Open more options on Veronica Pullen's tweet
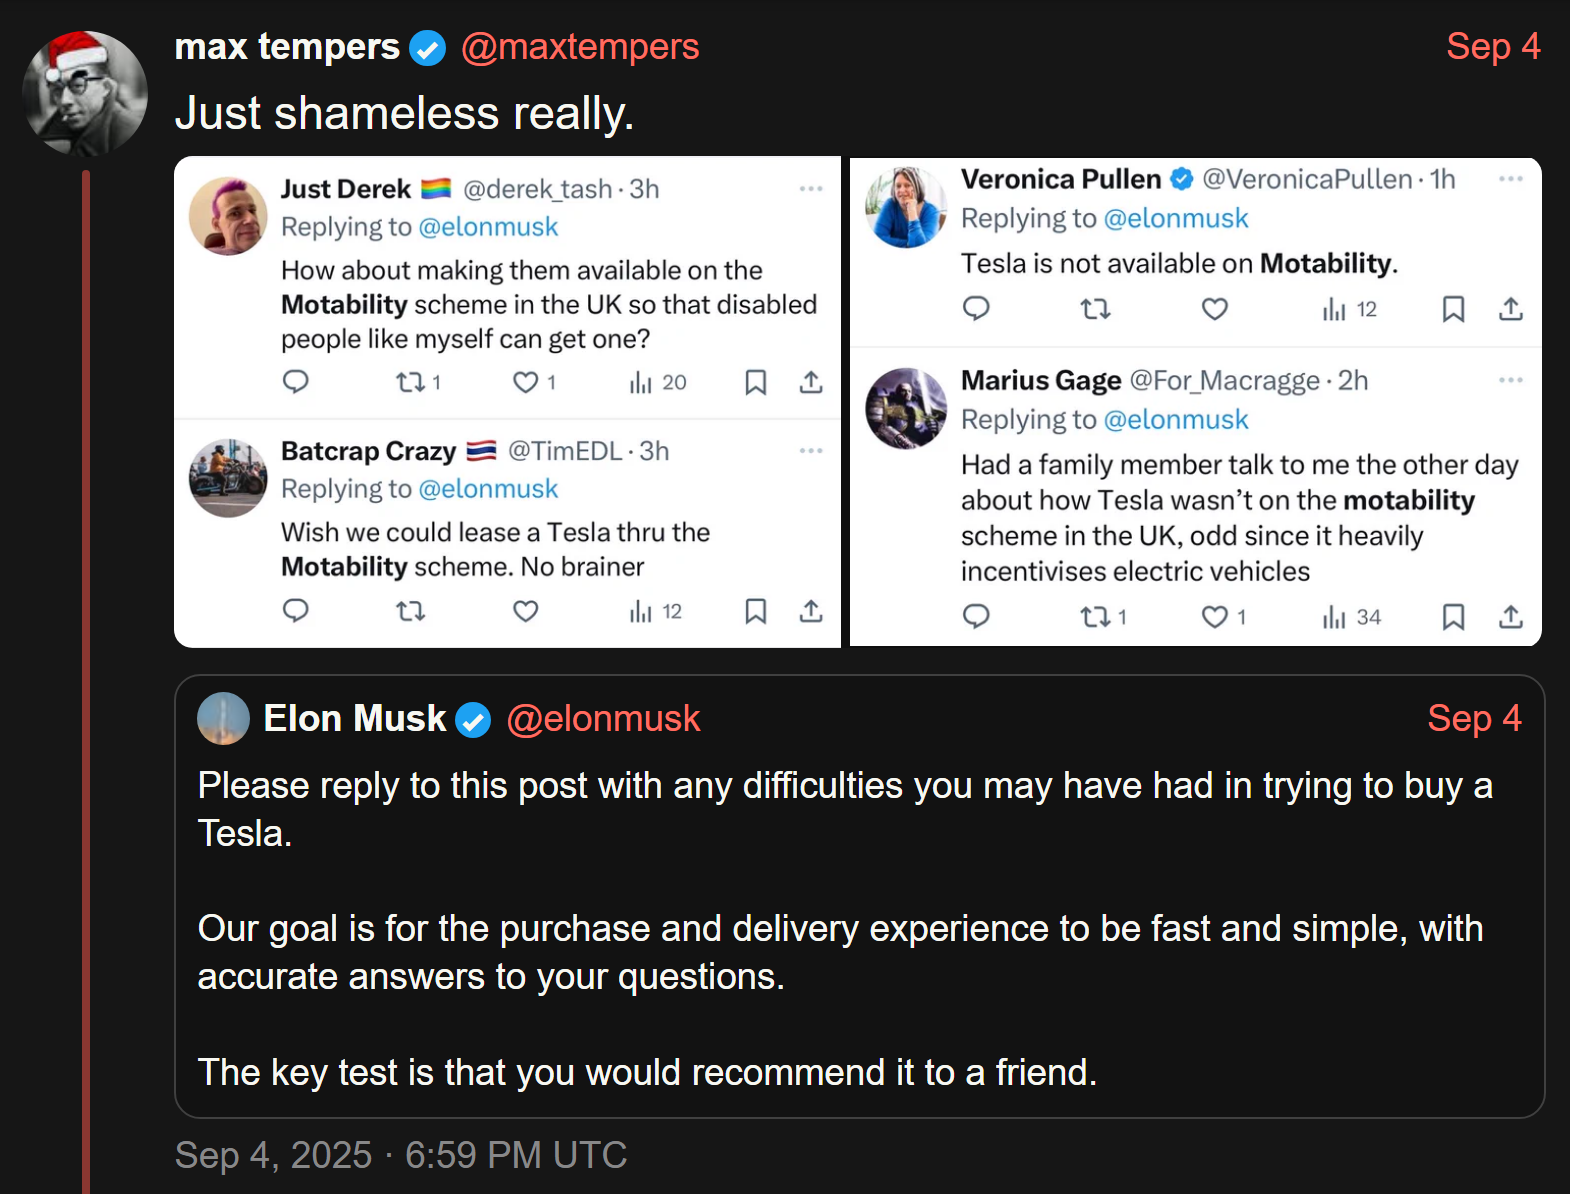The height and width of the screenshot is (1194, 1570). (1511, 179)
